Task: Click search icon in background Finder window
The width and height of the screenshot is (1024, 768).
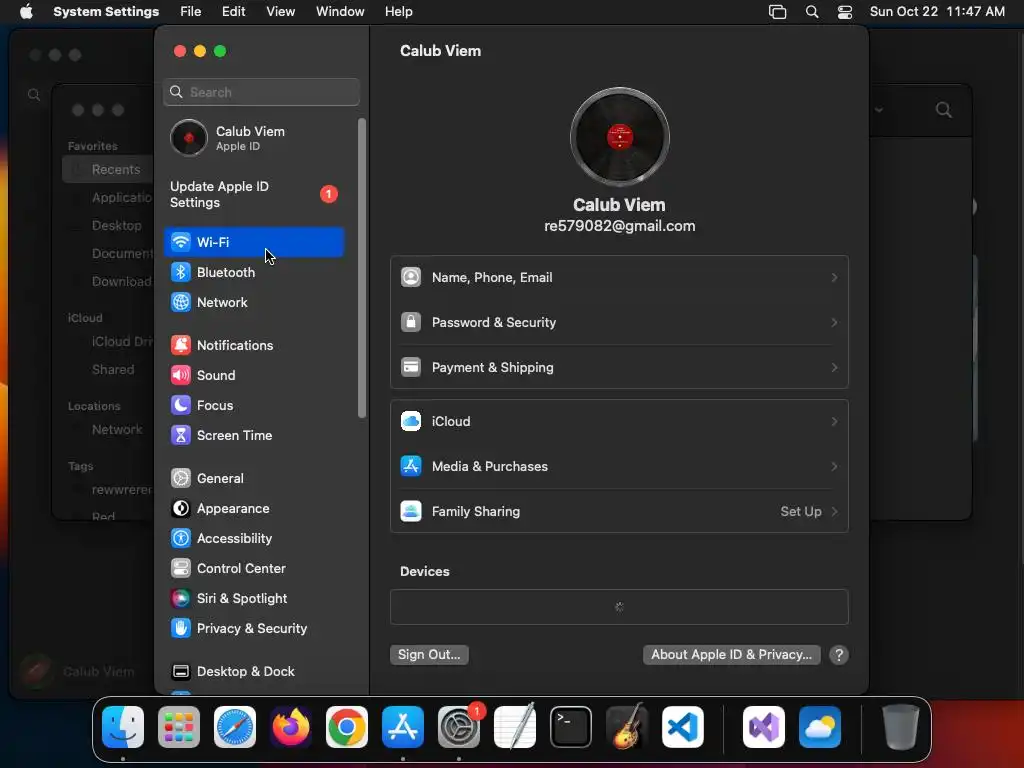Action: pos(944,110)
